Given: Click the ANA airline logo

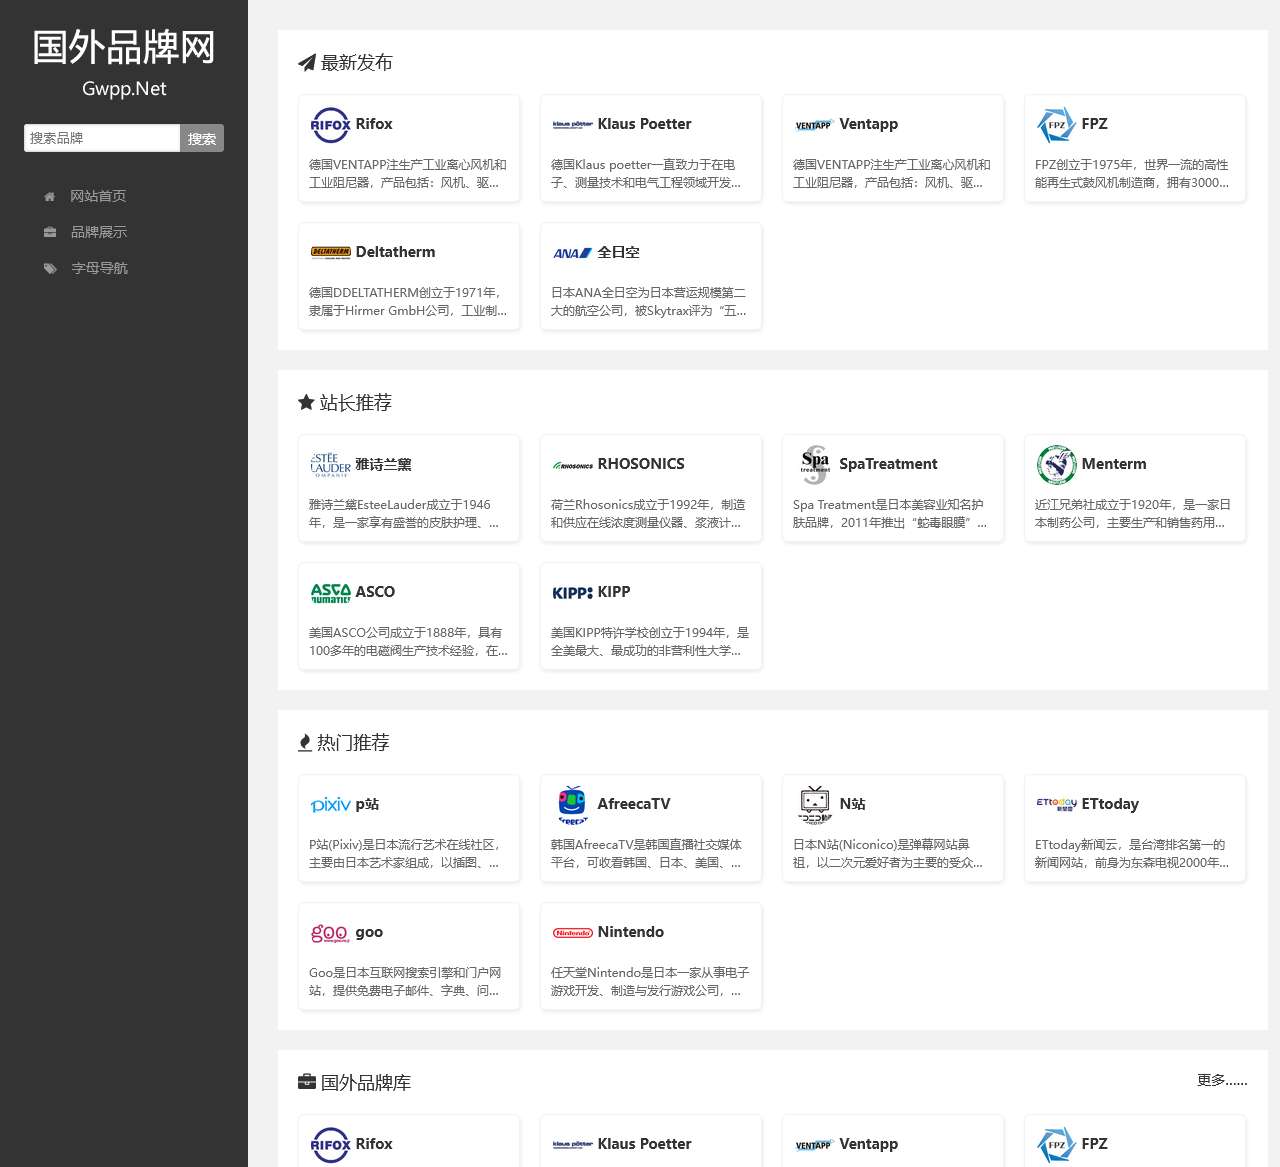Looking at the screenshot, I should pyautogui.click(x=572, y=253).
